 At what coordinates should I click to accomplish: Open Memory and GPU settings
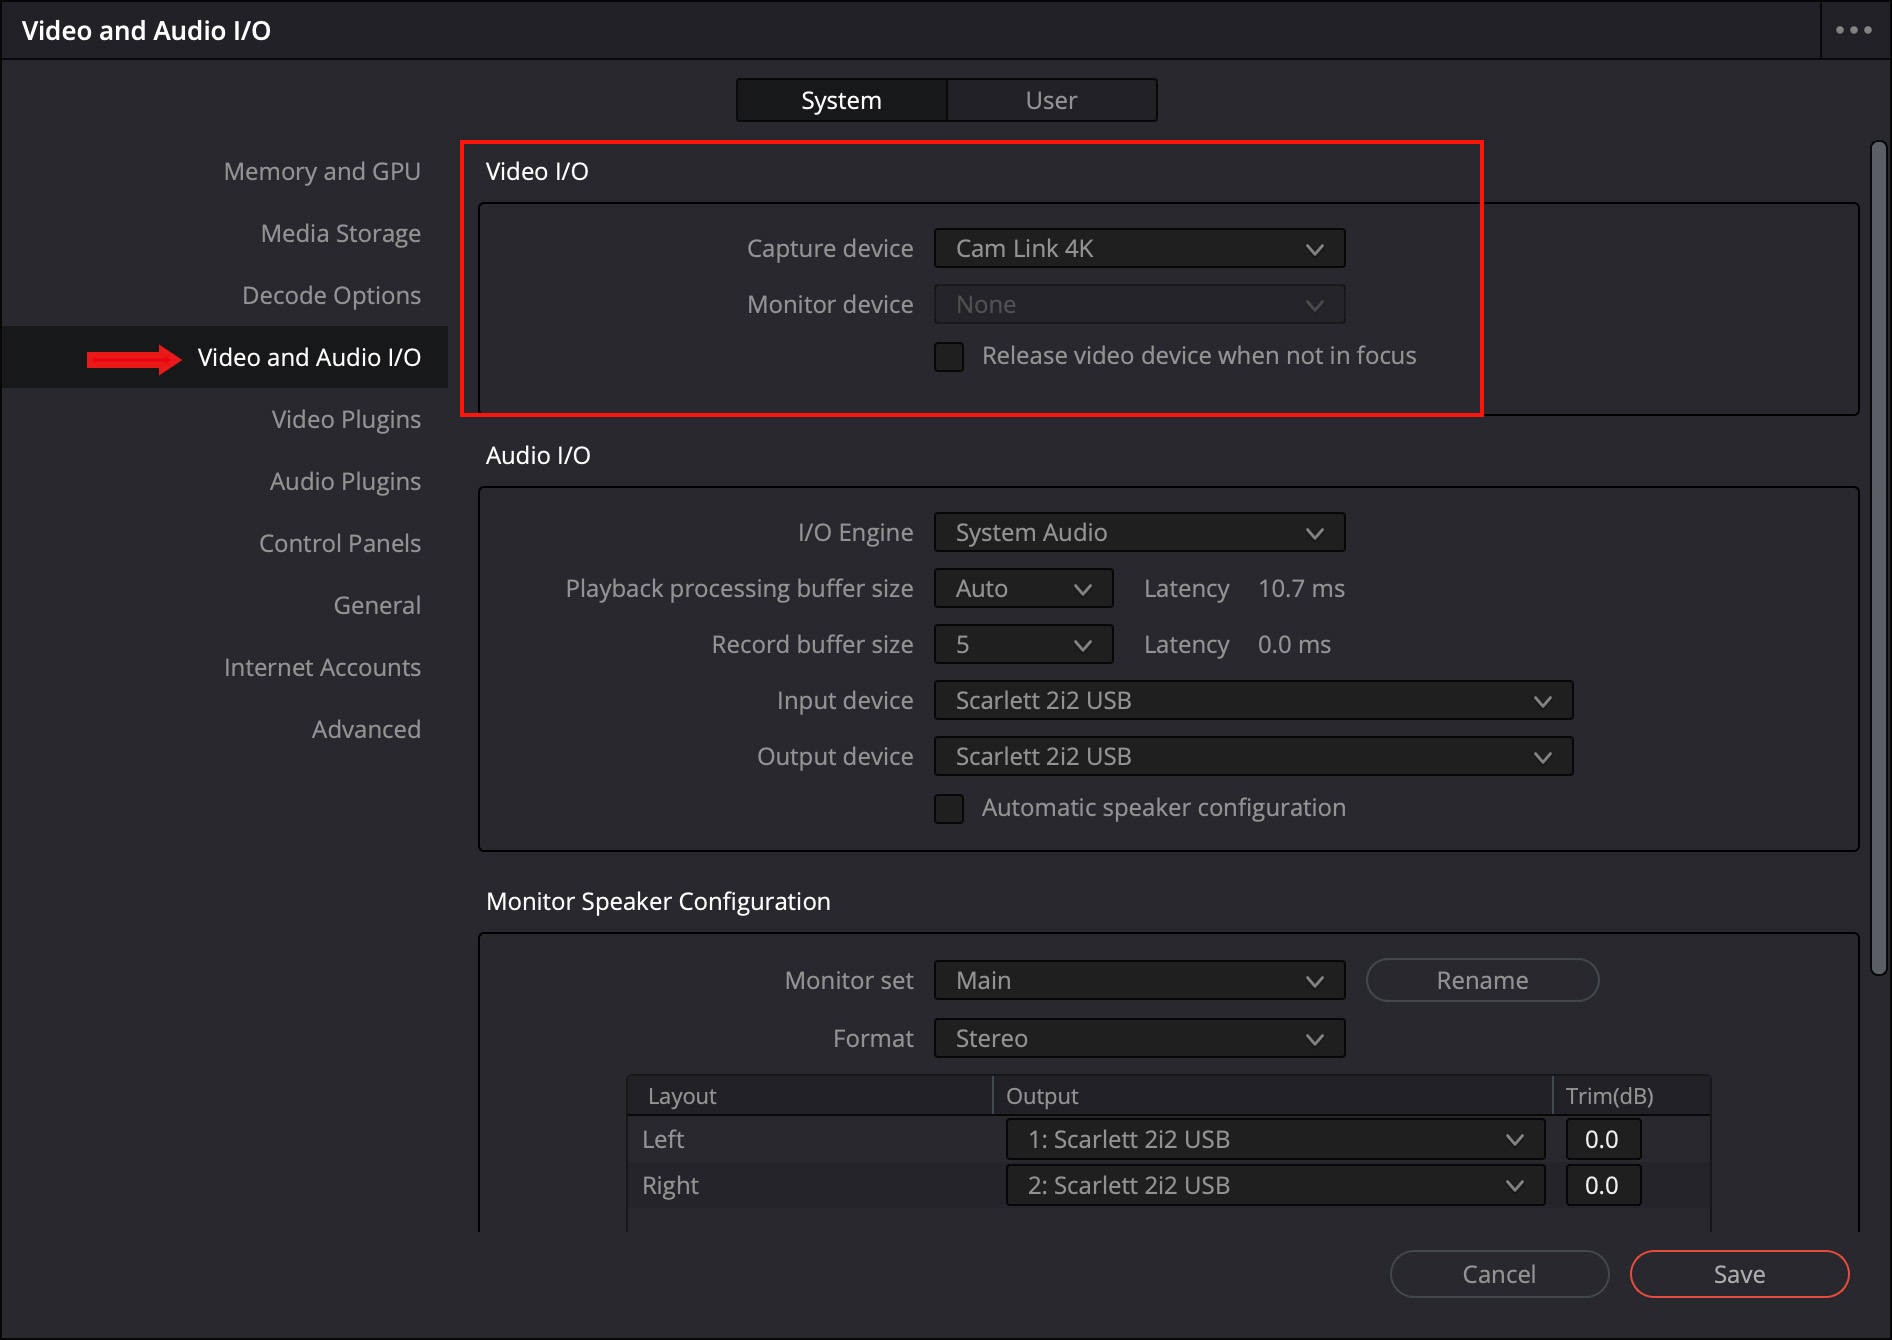click(322, 172)
